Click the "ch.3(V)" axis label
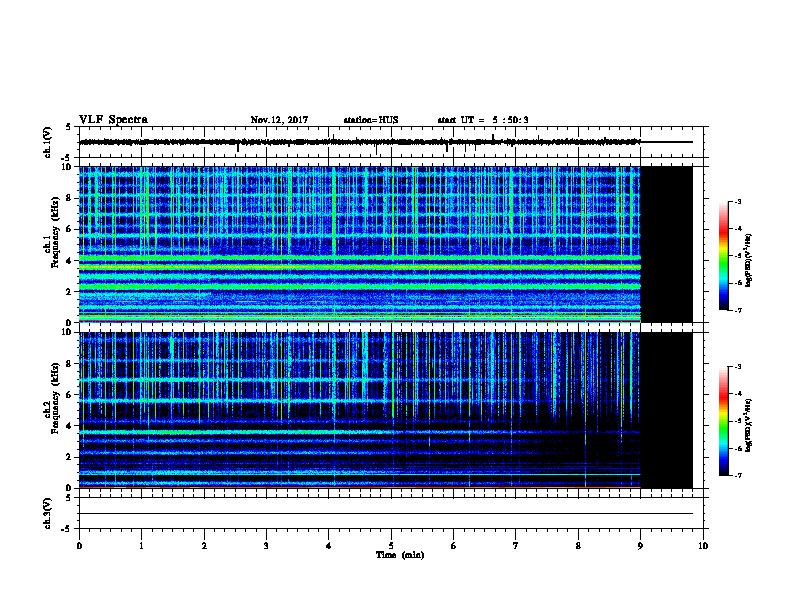792x612 pixels. coord(48,513)
